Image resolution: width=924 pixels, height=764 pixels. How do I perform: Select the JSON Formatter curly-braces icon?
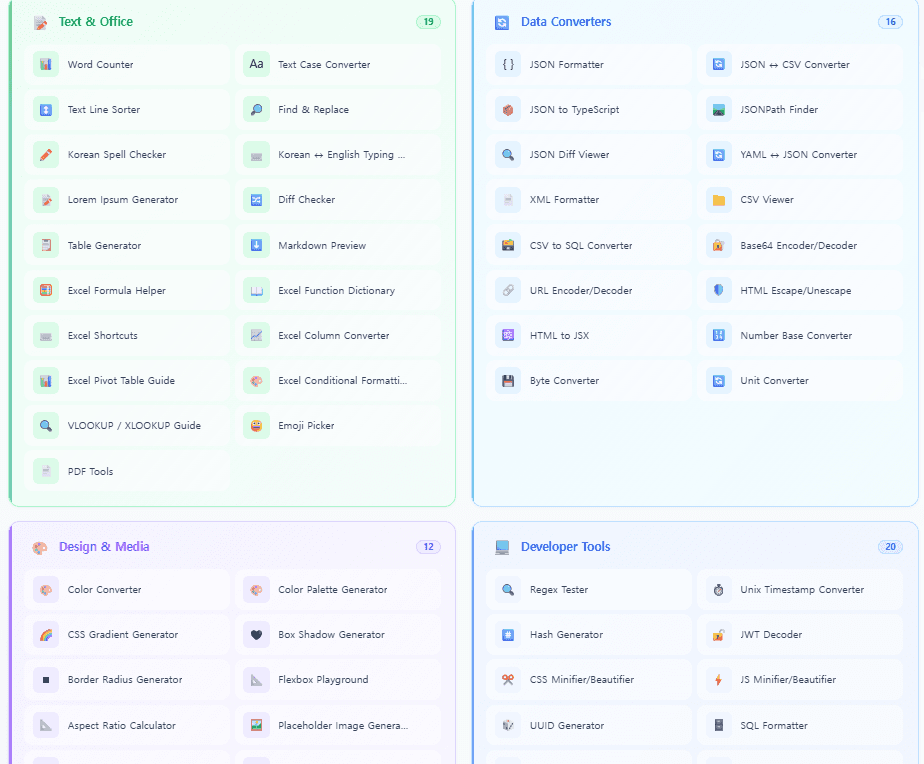tap(508, 64)
